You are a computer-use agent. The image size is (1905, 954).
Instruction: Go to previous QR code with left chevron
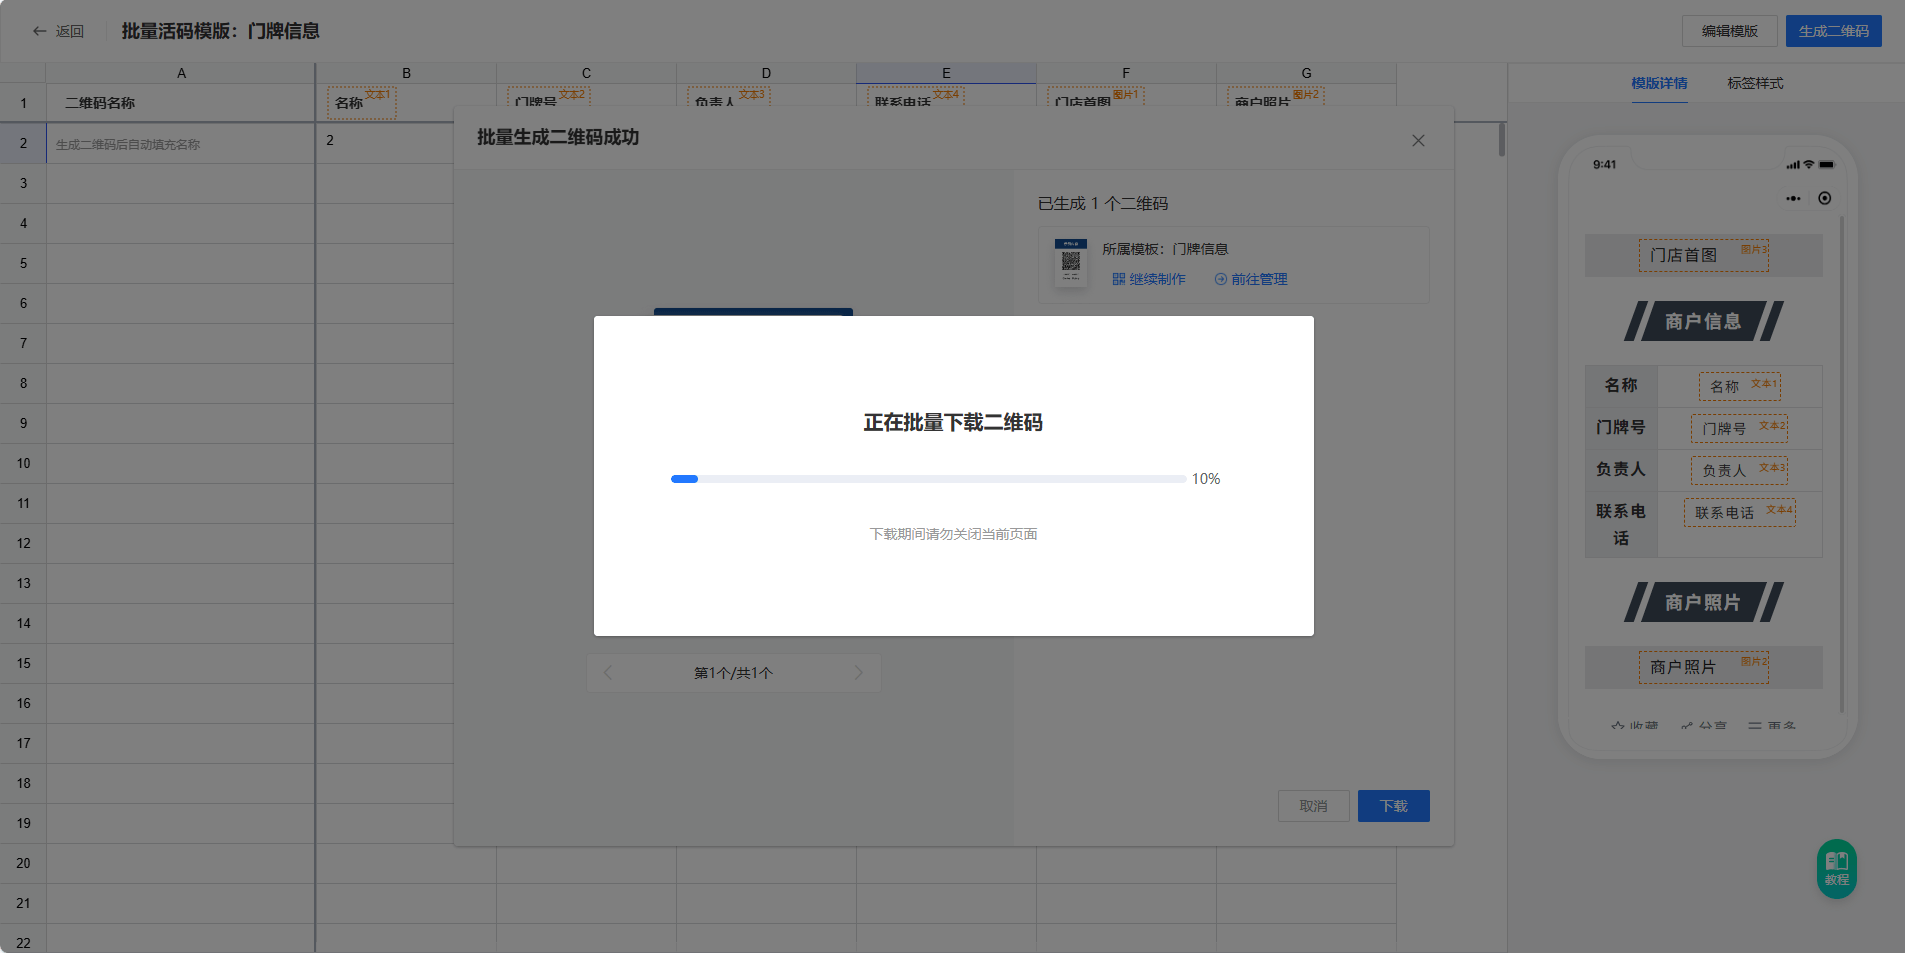tap(608, 673)
